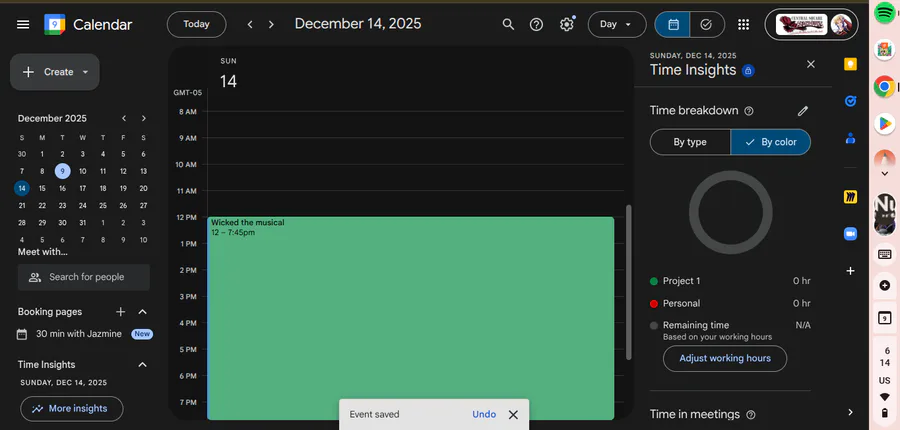Screen dimensions: 900x430
Task: Open the main menu hamburger icon
Action: click(23, 24)
